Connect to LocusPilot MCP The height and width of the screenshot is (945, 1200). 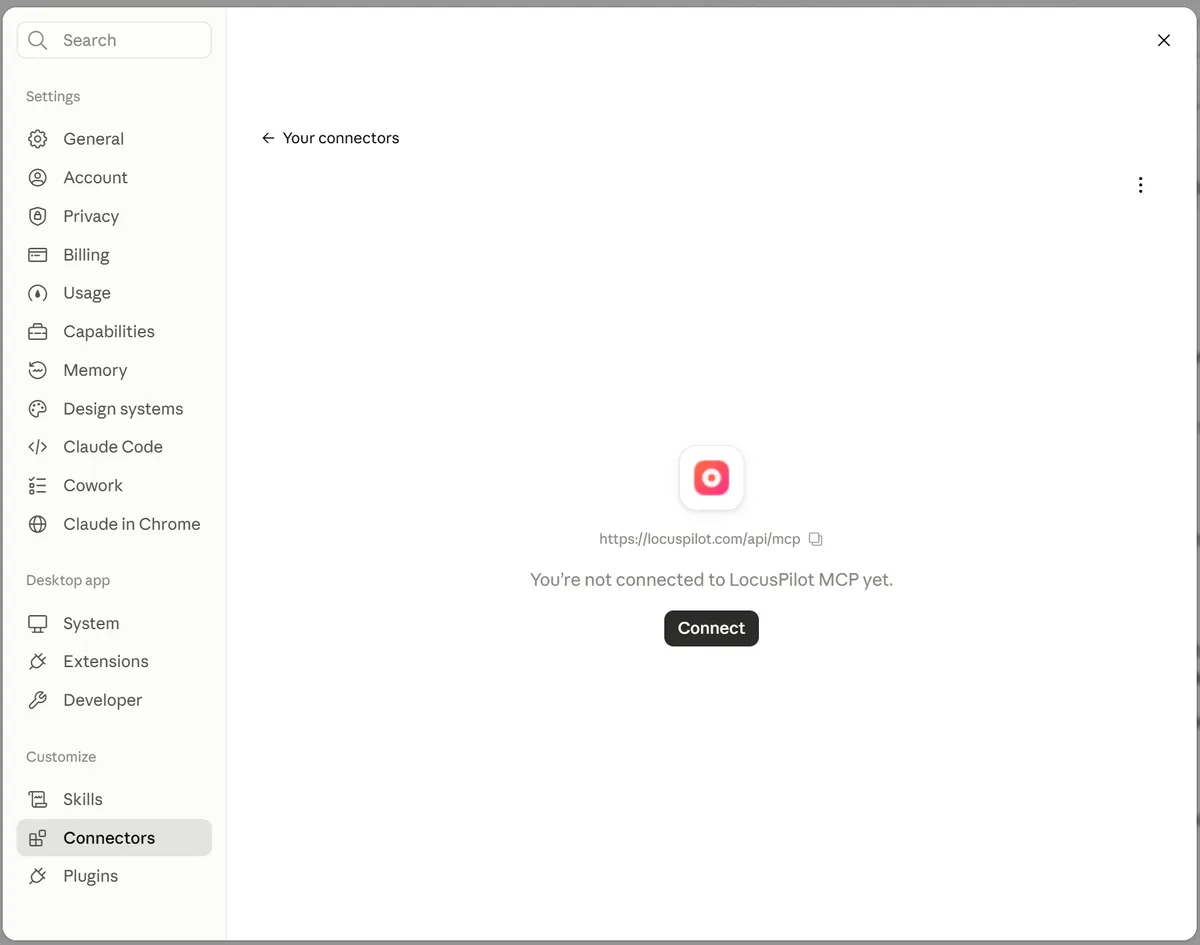[x=711, y=628]
